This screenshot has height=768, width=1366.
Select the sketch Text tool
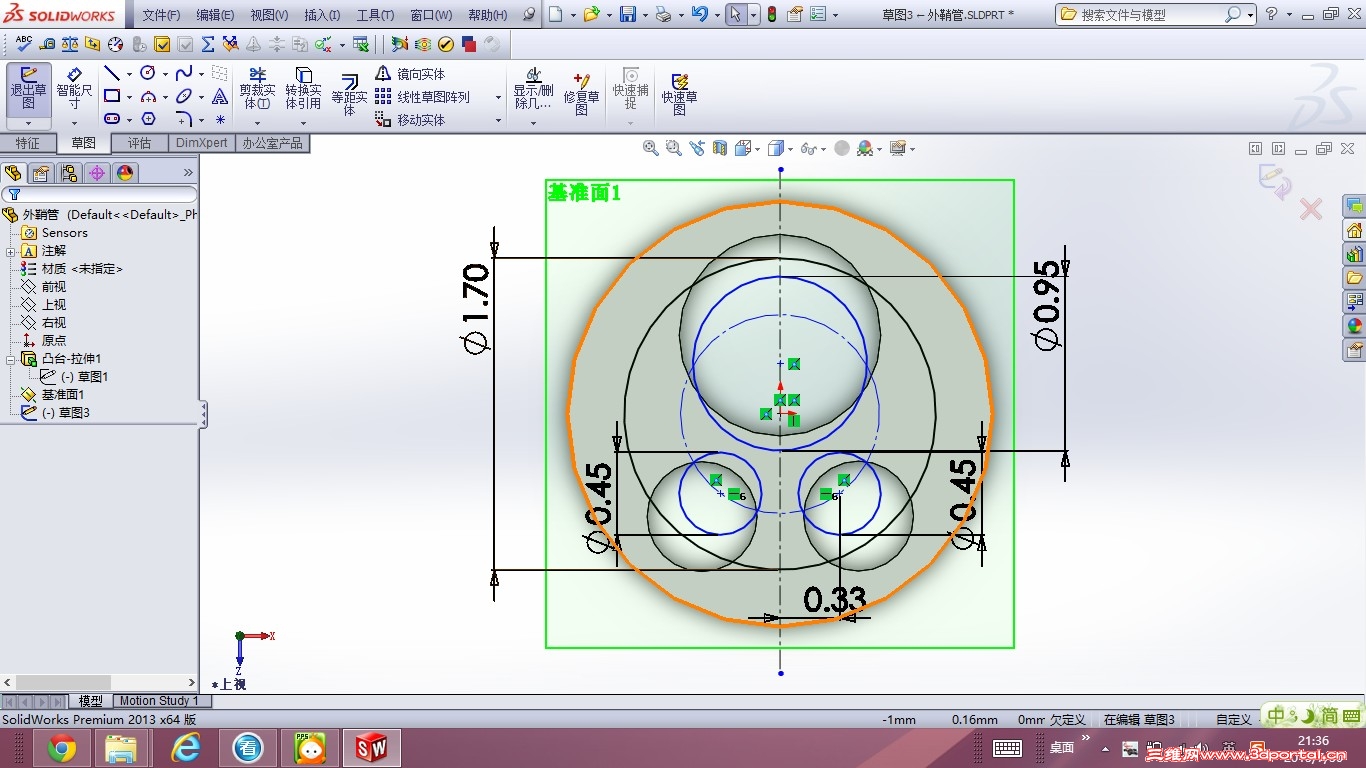point(220,97)
